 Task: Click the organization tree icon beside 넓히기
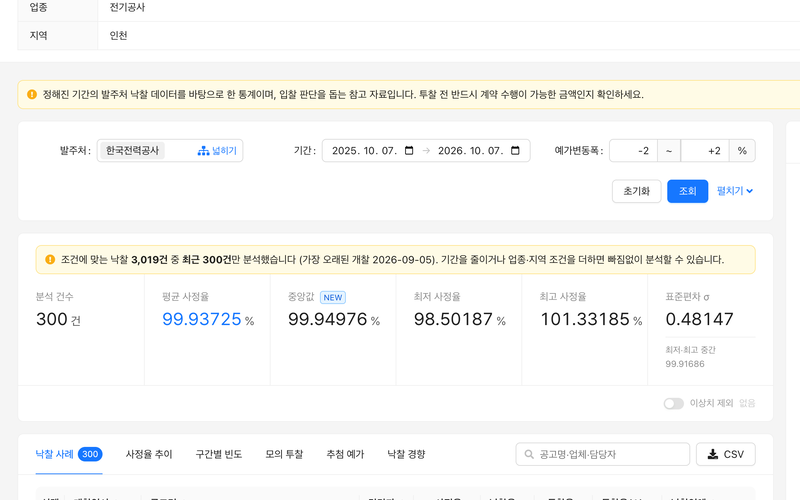203,151
